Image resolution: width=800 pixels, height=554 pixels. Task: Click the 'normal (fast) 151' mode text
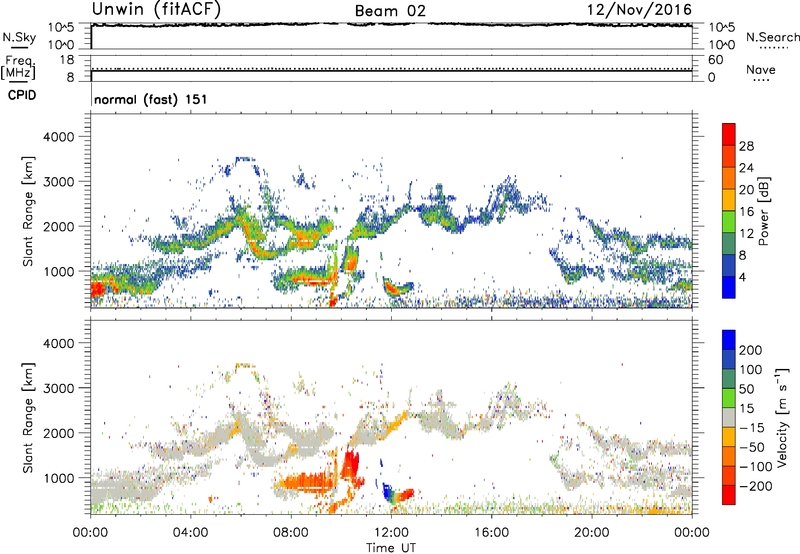pos(151,99)
